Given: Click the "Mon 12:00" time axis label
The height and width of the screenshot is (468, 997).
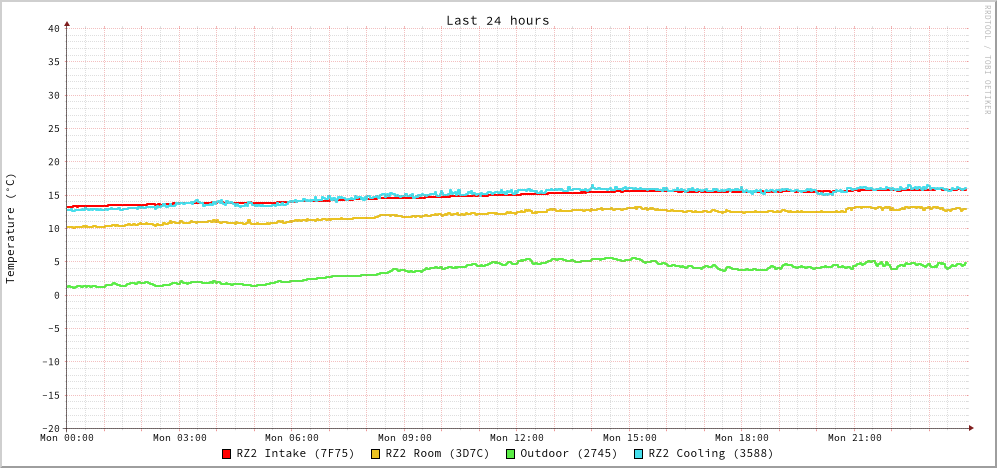Looking at the screenshot, I should pos(517,437).
